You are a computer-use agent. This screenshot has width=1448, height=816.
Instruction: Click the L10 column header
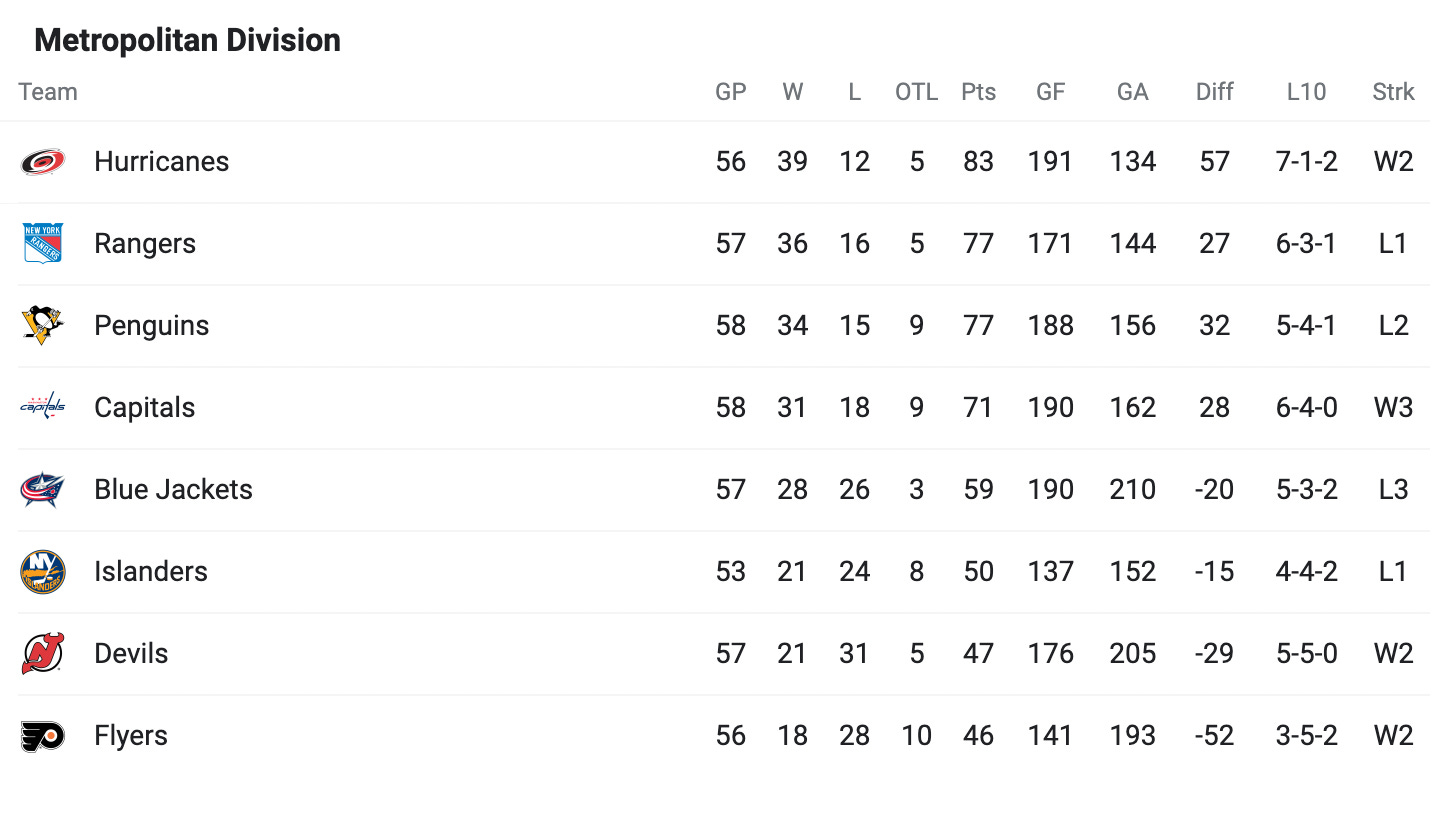1306,92
